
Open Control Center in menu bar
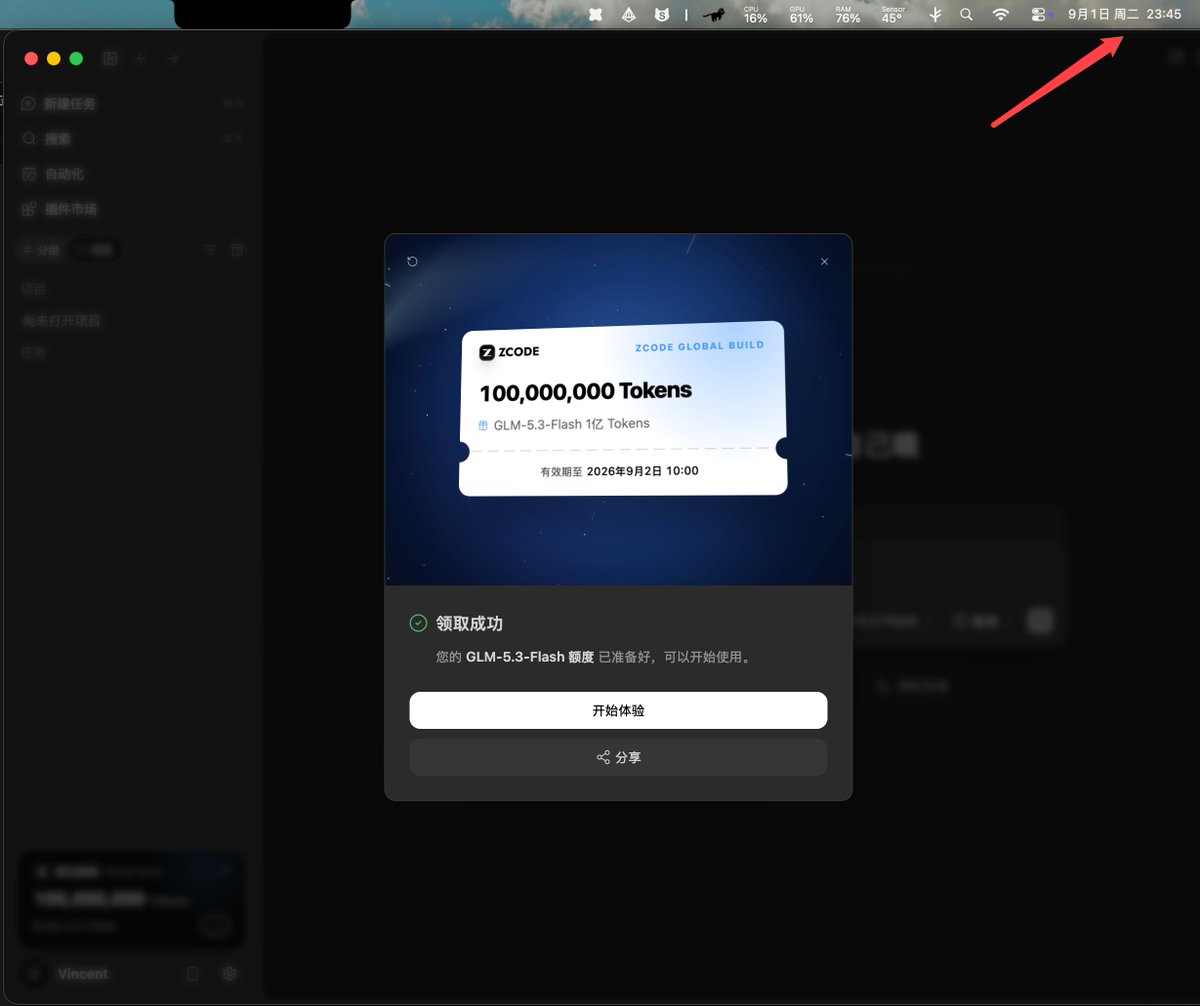(x=1040, y=14)
